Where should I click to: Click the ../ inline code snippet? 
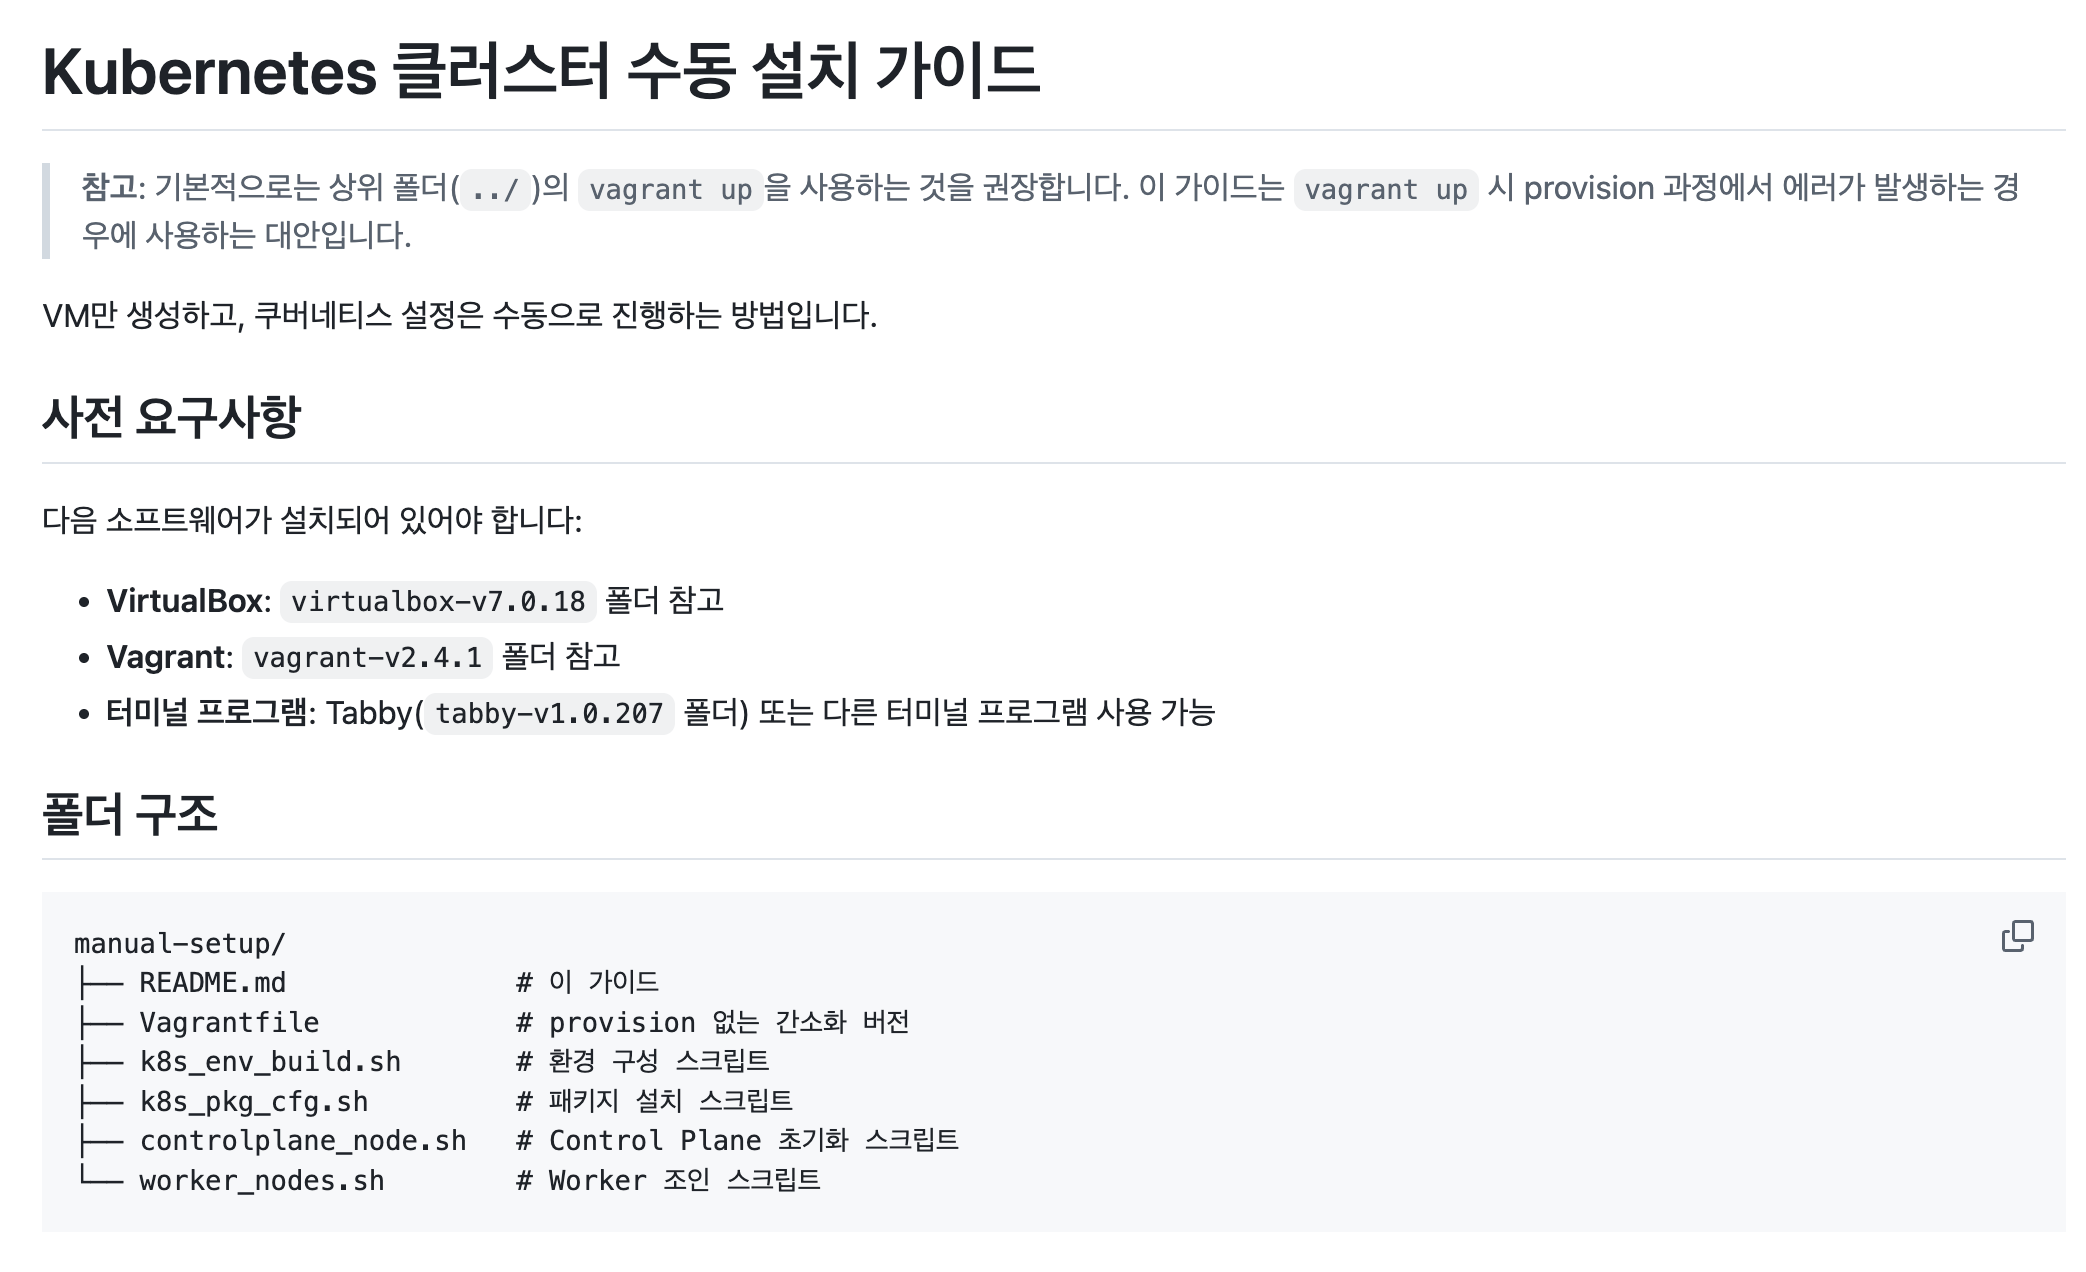tap(495, 189)
